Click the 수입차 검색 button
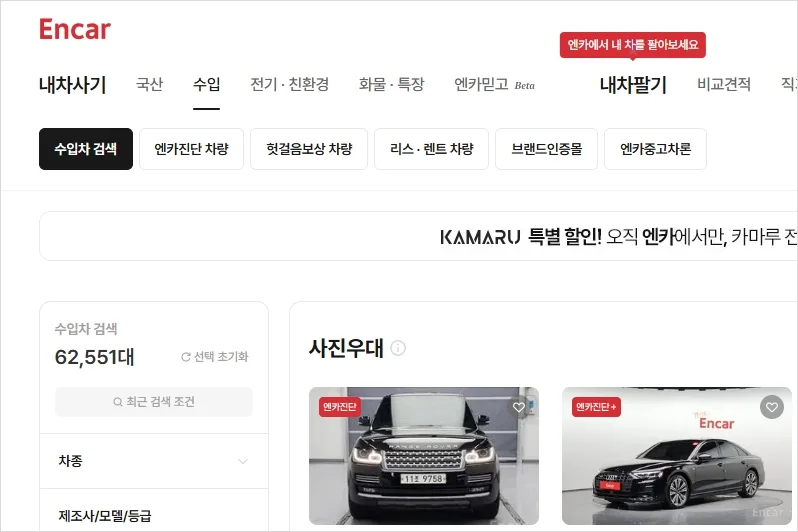 pos(86,149)
